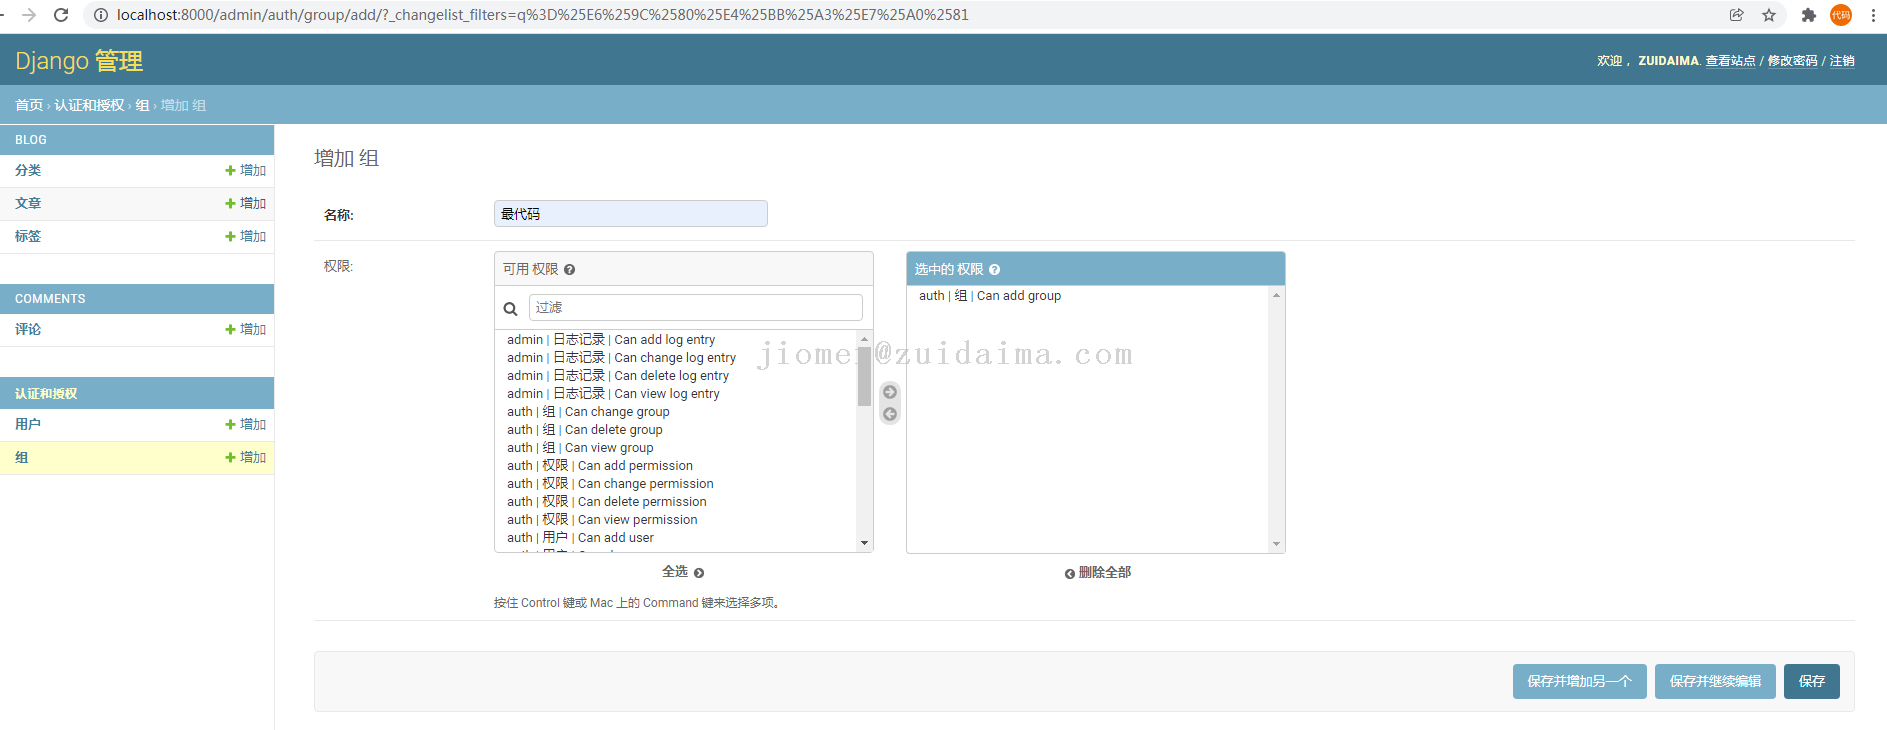Image resolution: width=1887 pixels, height=730 pixels.
Task: Add a new 组 from sidebar
Action: tap(246, 458)
